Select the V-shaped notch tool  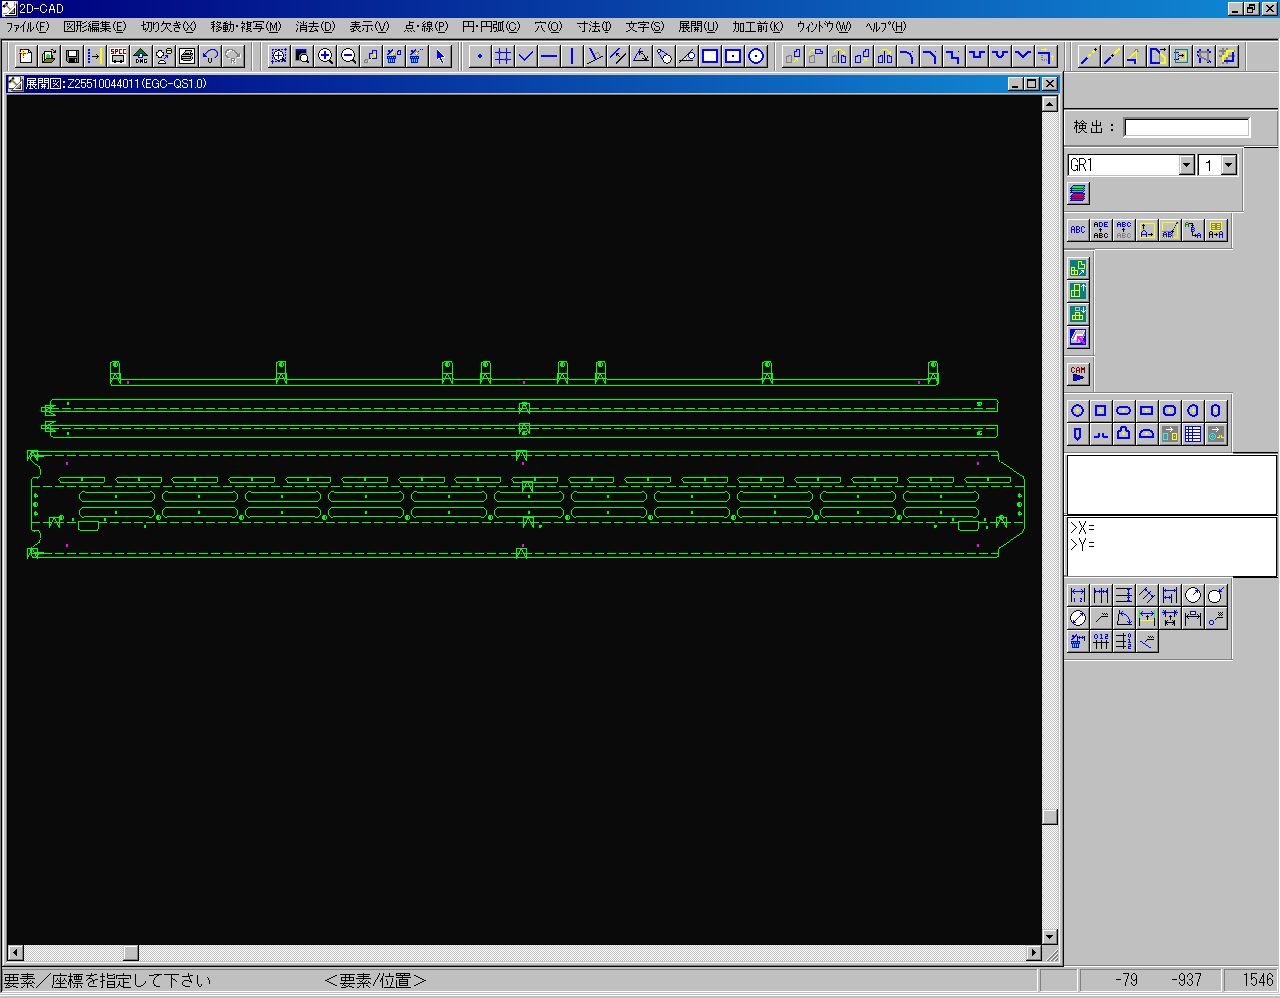point(1023,56)
